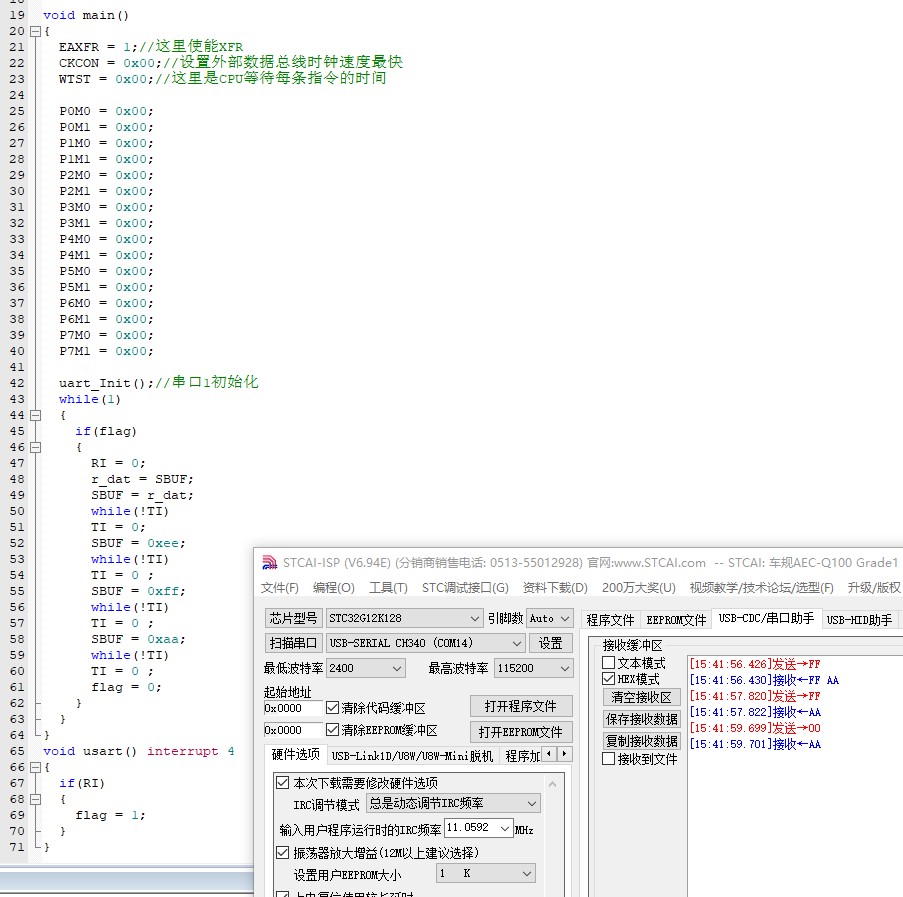This screenshot has width=903, height=897.
Task: Toggle 本次下载需要修改硬件选项 checkbox
Action: (282, 782)
